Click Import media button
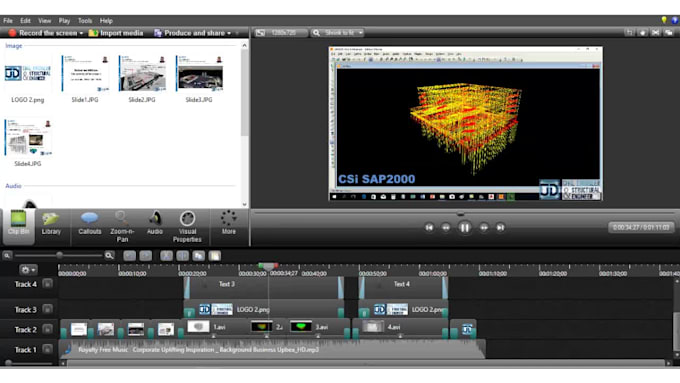Viewport: 680px width, 383px height. 116,33
